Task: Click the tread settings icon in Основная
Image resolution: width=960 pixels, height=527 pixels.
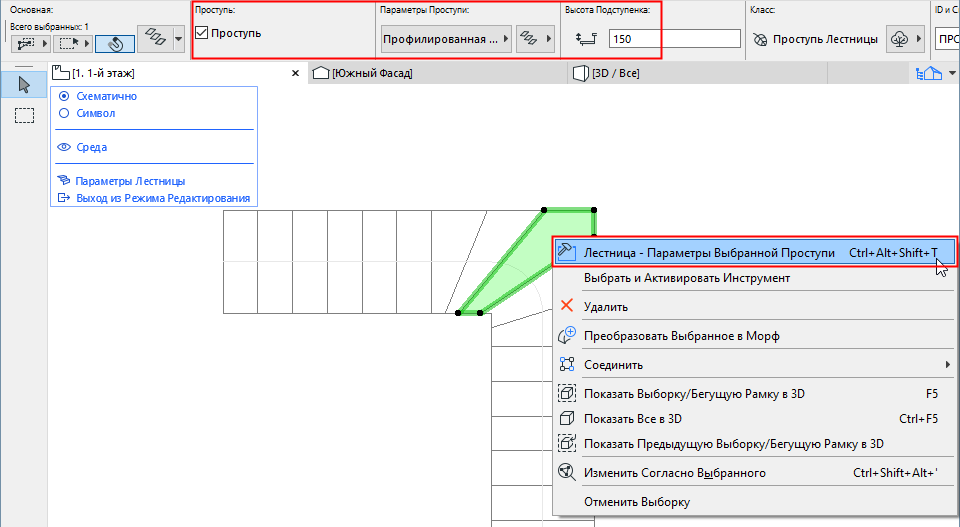Action: 156,39
